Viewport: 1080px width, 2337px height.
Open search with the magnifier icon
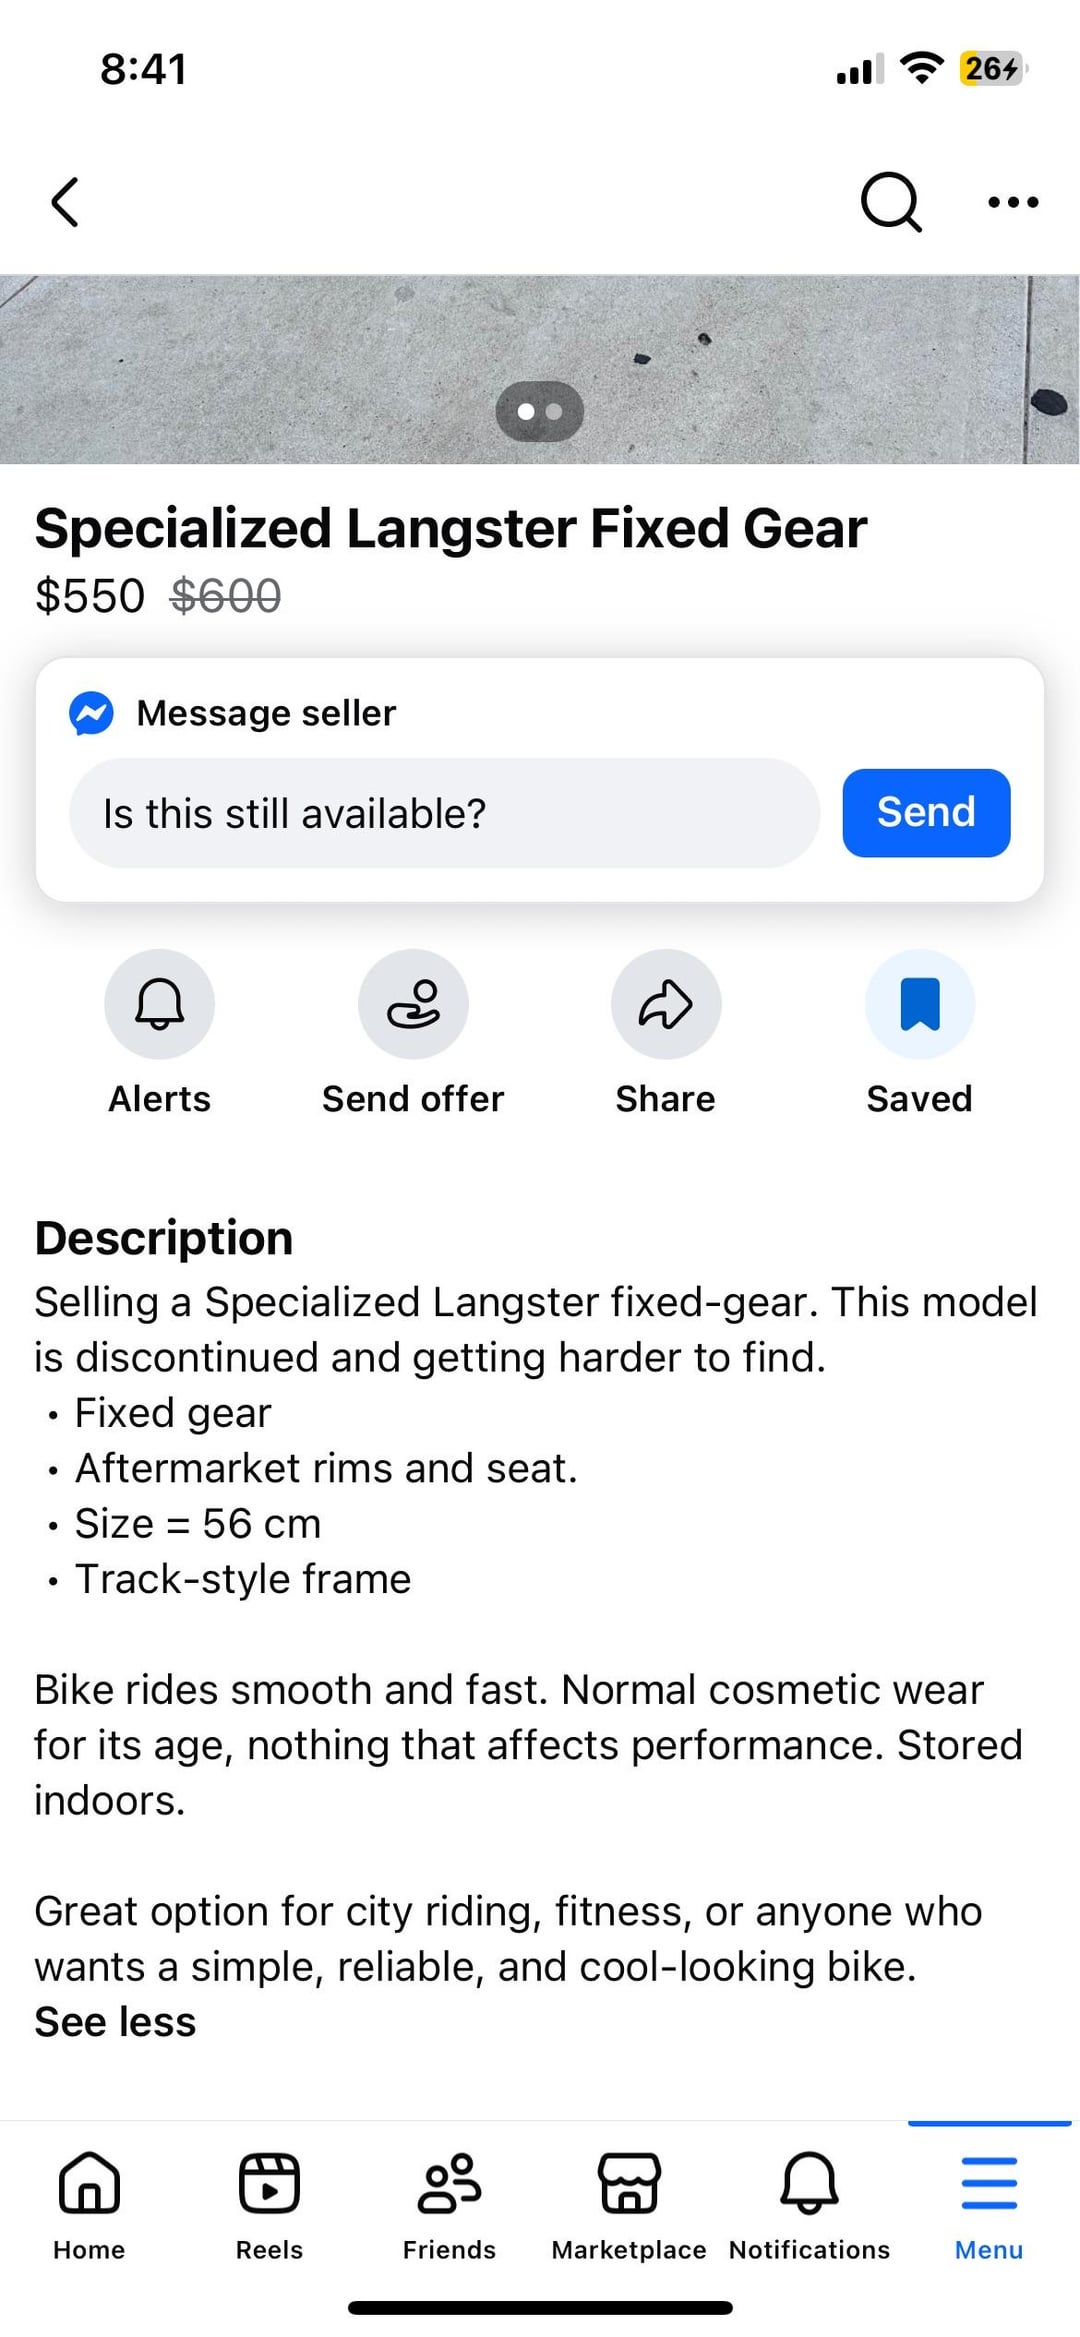click(x=889, y=202)
